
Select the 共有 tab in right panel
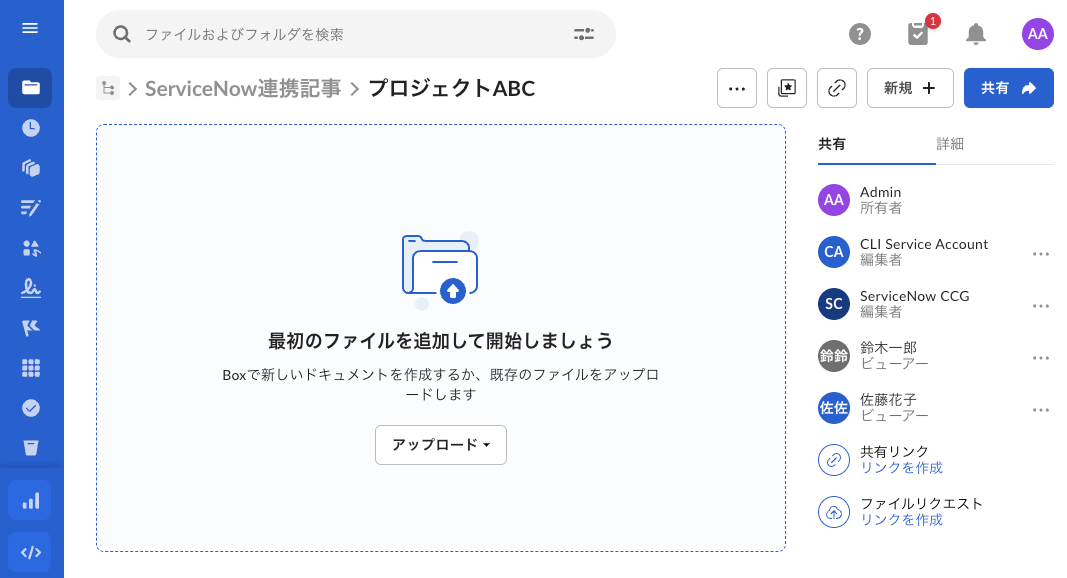pos(834,144)
